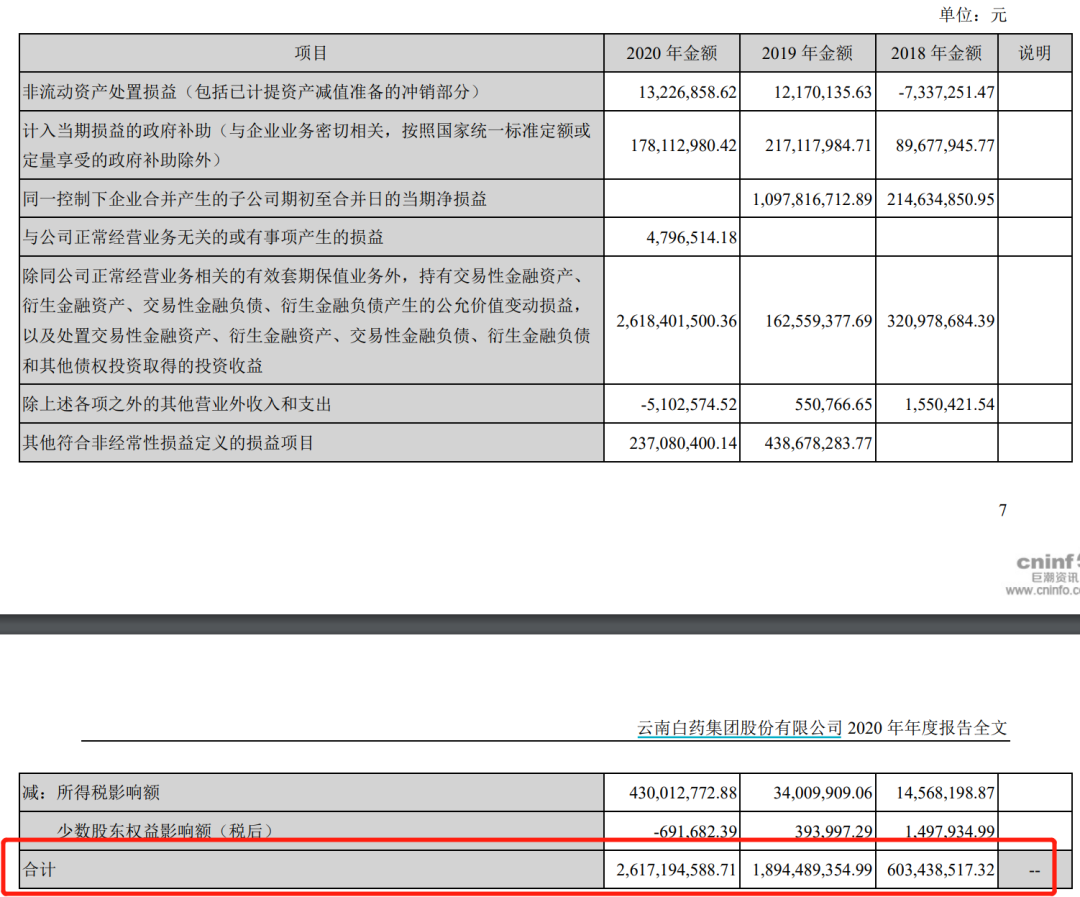Select value 12,170,135.63
This screenshot has height=897, width=1080.
822,92
